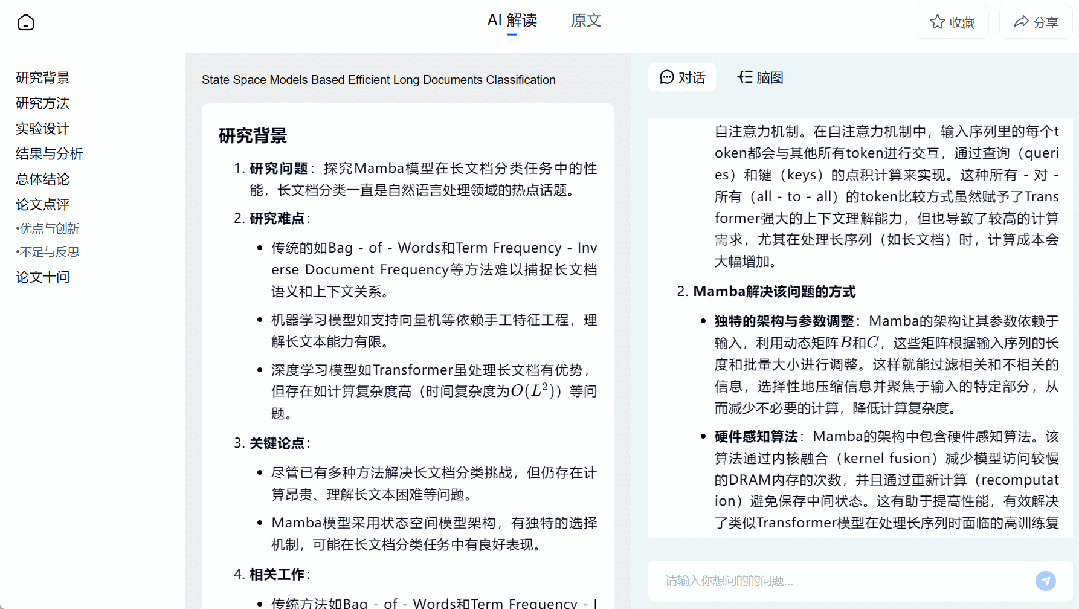View the 总体结论 section
Viewport: 1079px width, 609px height.
[42, 177]
